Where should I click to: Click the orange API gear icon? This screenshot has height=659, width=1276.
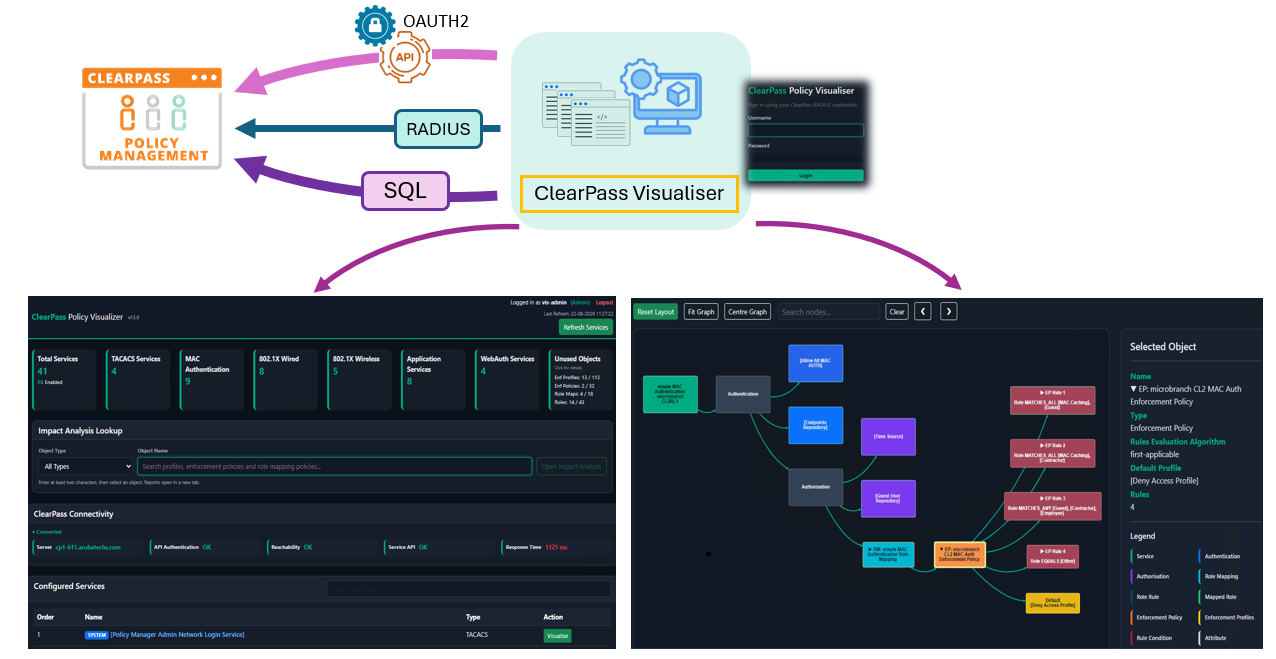point(405,58)
